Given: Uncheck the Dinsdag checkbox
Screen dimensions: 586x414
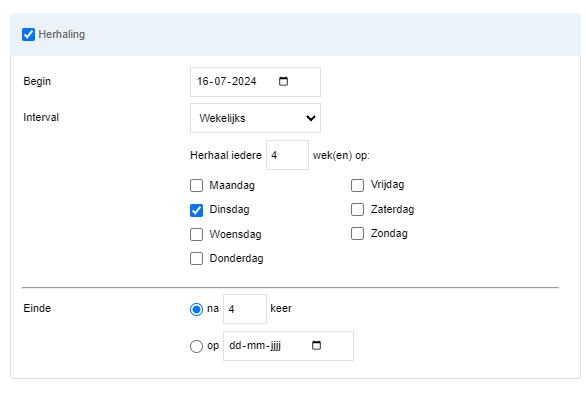Looking at the screenshot, I should click(197, 210).
